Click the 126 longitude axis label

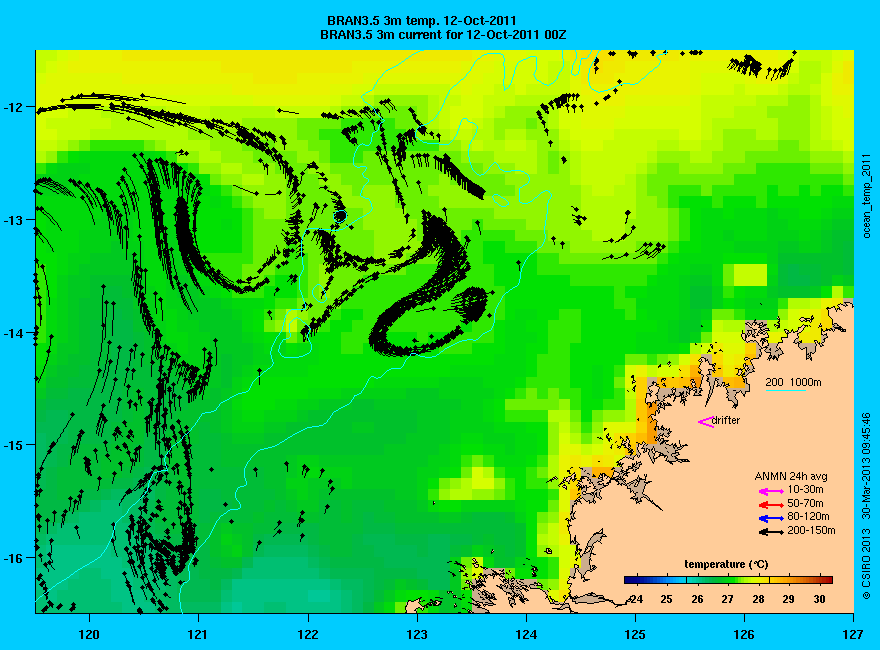744,635
